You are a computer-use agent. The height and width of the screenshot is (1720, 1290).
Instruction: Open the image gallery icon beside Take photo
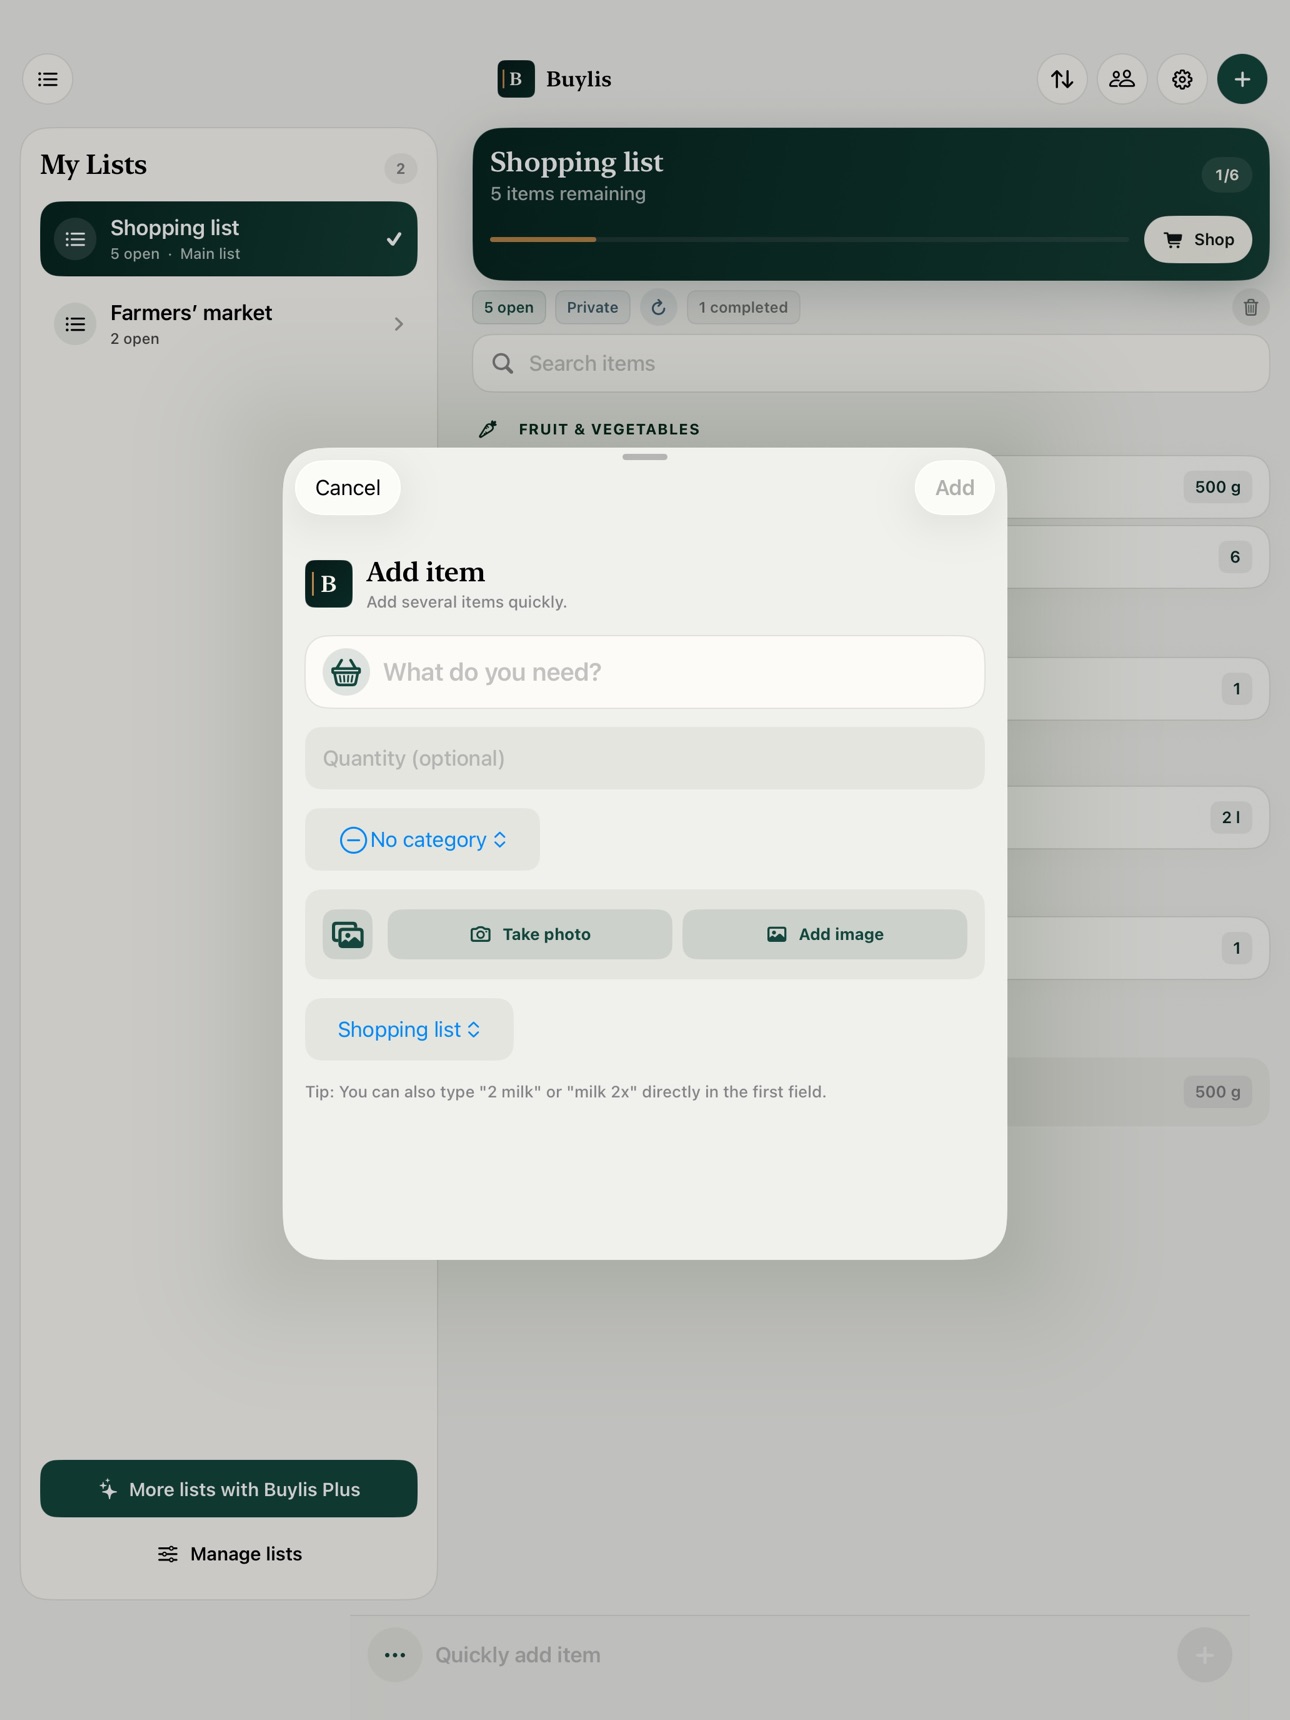coord(348,934)
